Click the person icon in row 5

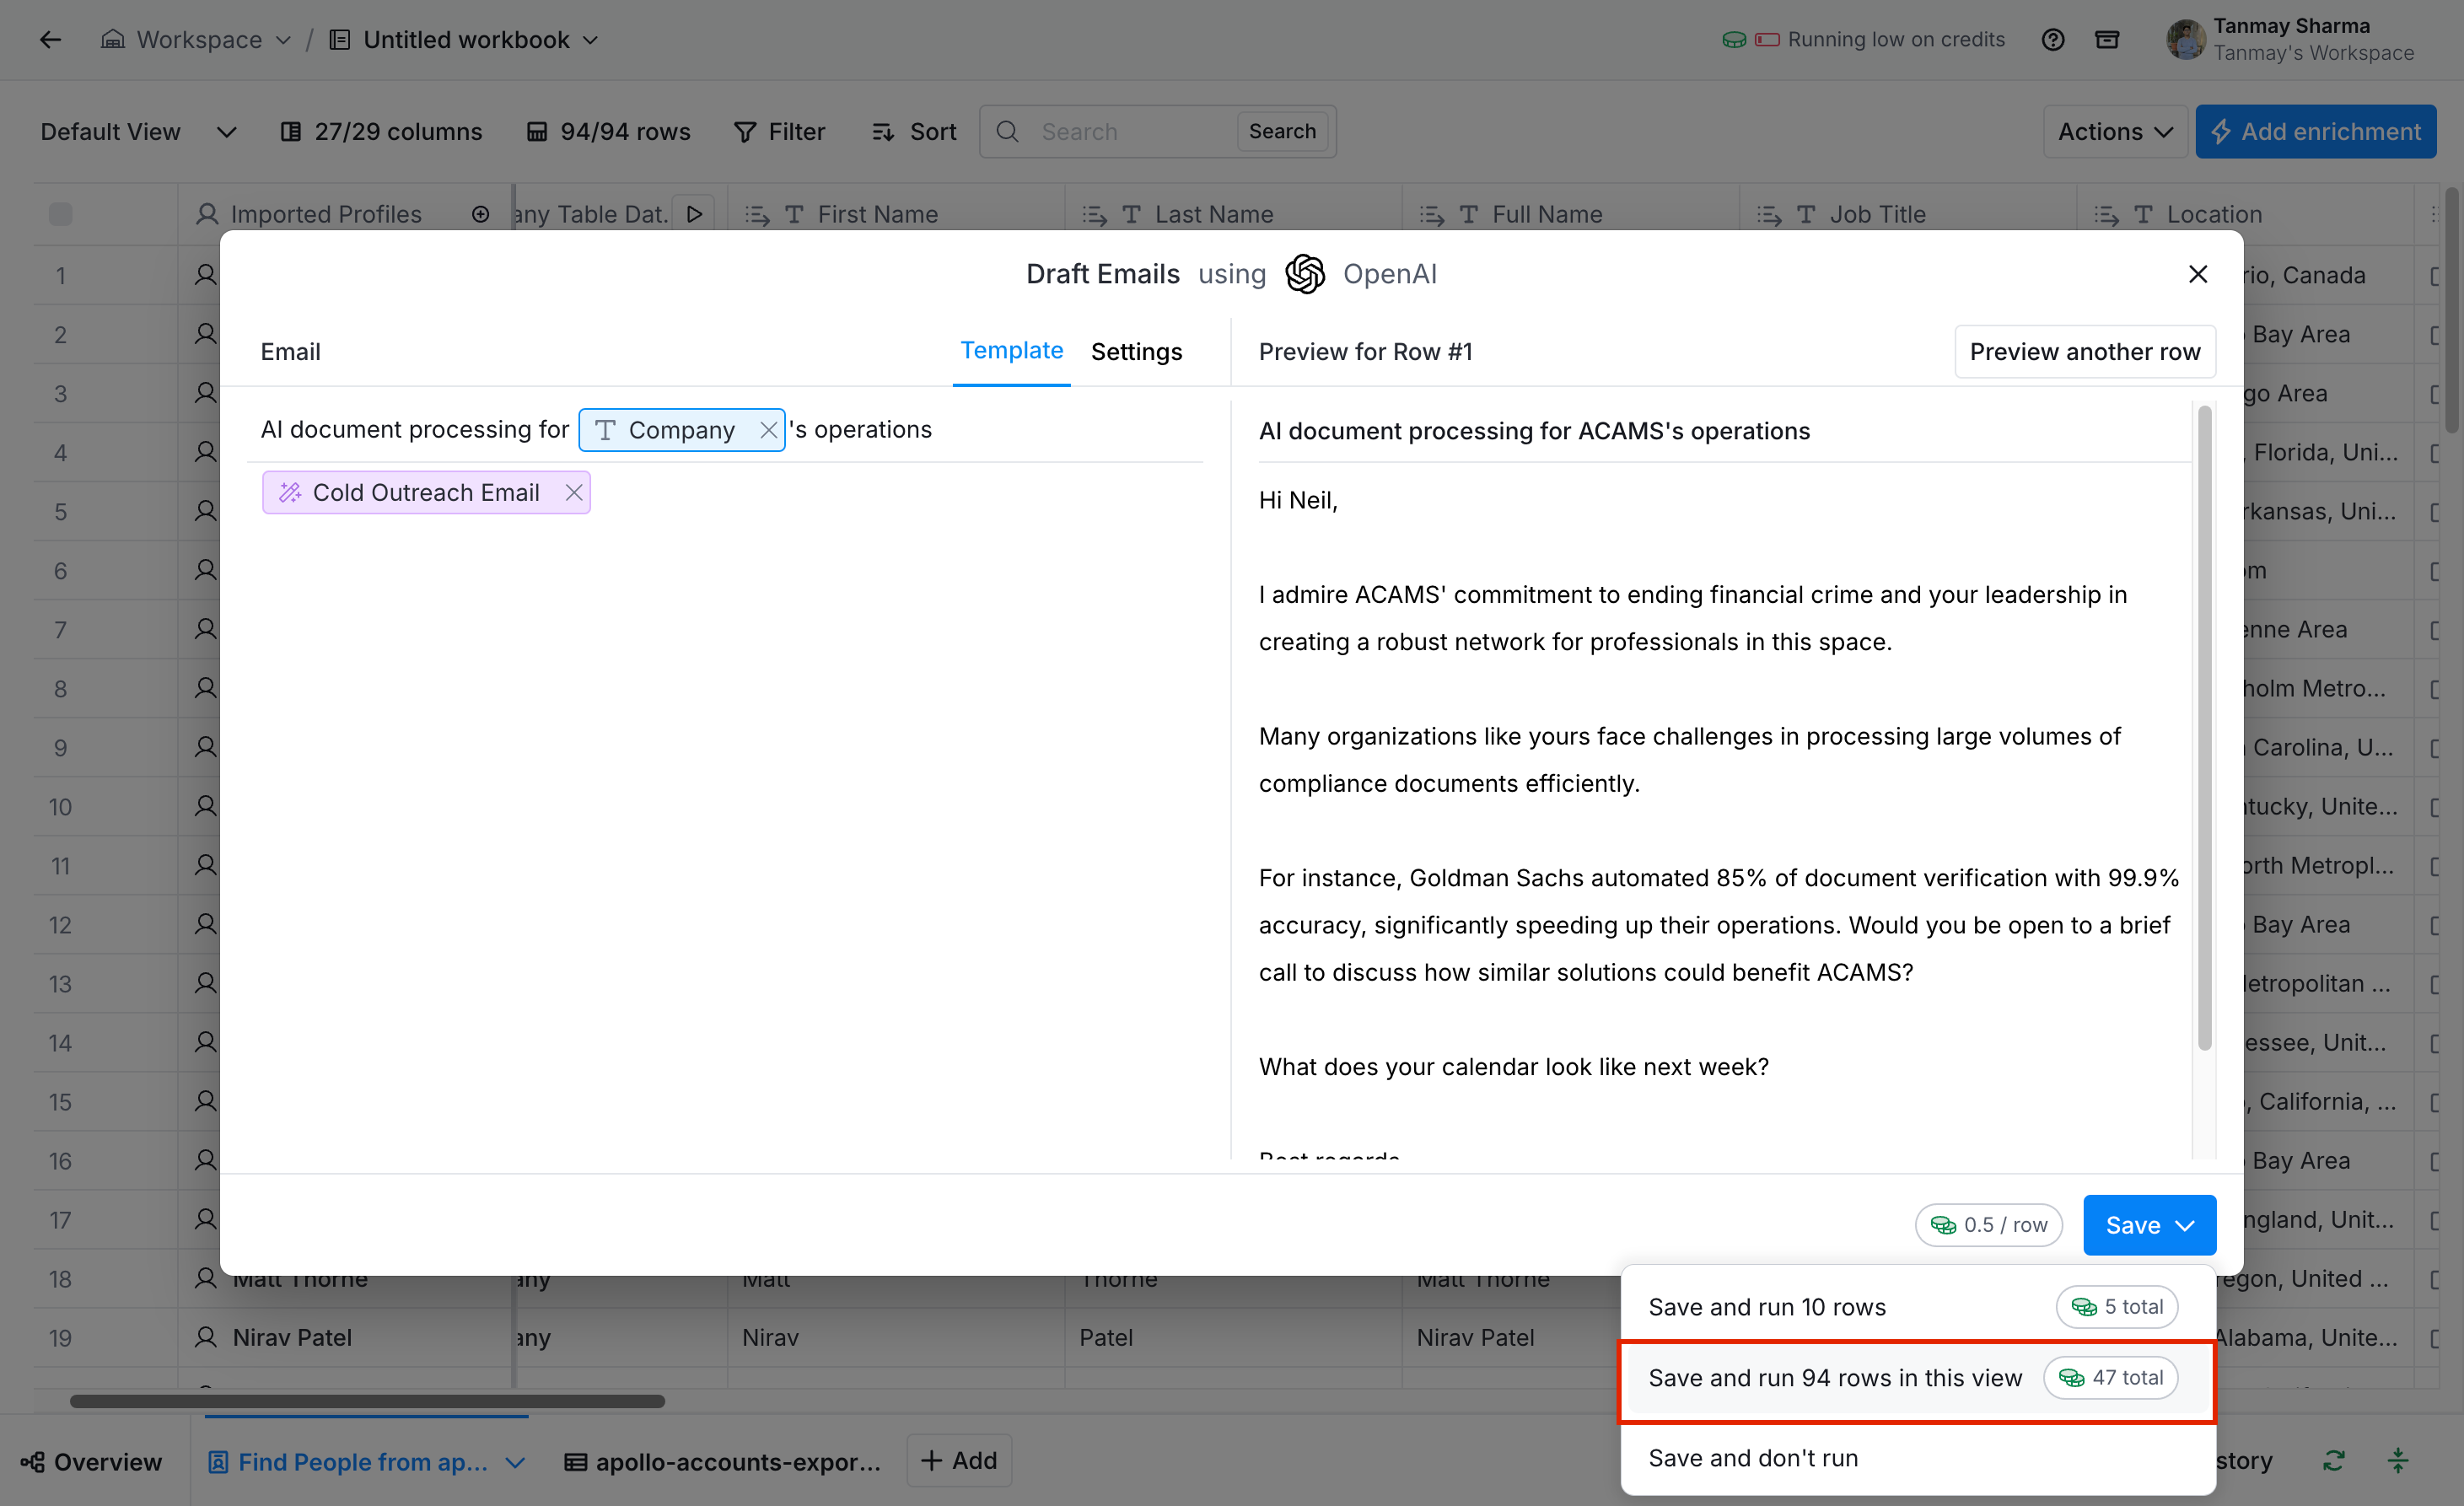point(205,511)
